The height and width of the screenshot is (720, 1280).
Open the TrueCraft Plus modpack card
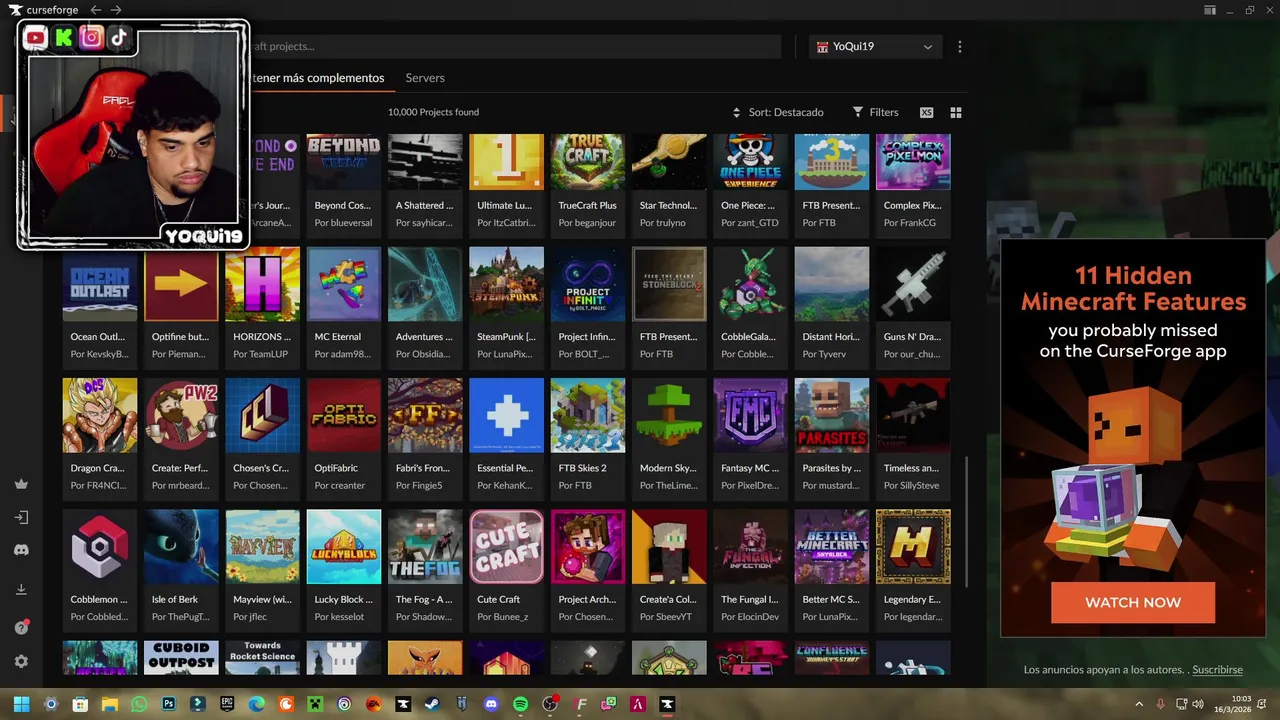coord(588,185)
